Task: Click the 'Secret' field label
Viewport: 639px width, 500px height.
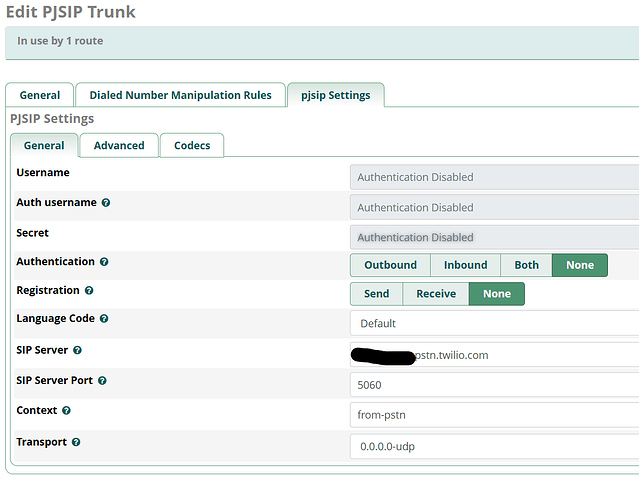Action: (32, 233)
